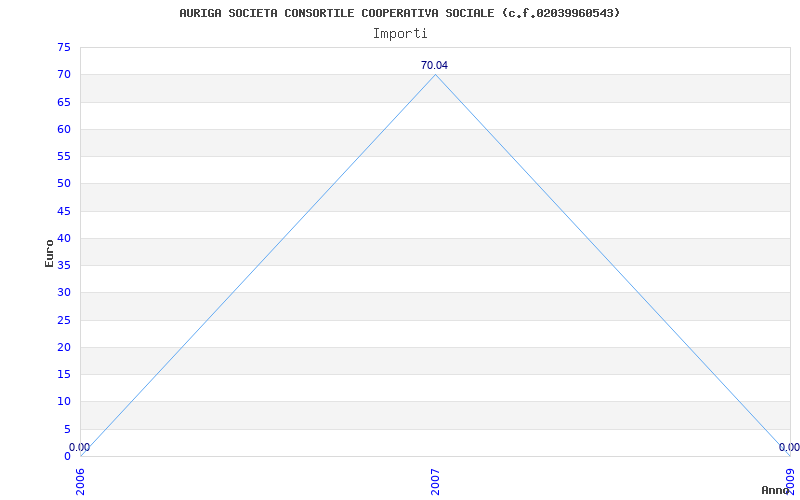Click the 50 y-axis tick label
The width and height of the screenshot is (800, 500).
(64, 184)
